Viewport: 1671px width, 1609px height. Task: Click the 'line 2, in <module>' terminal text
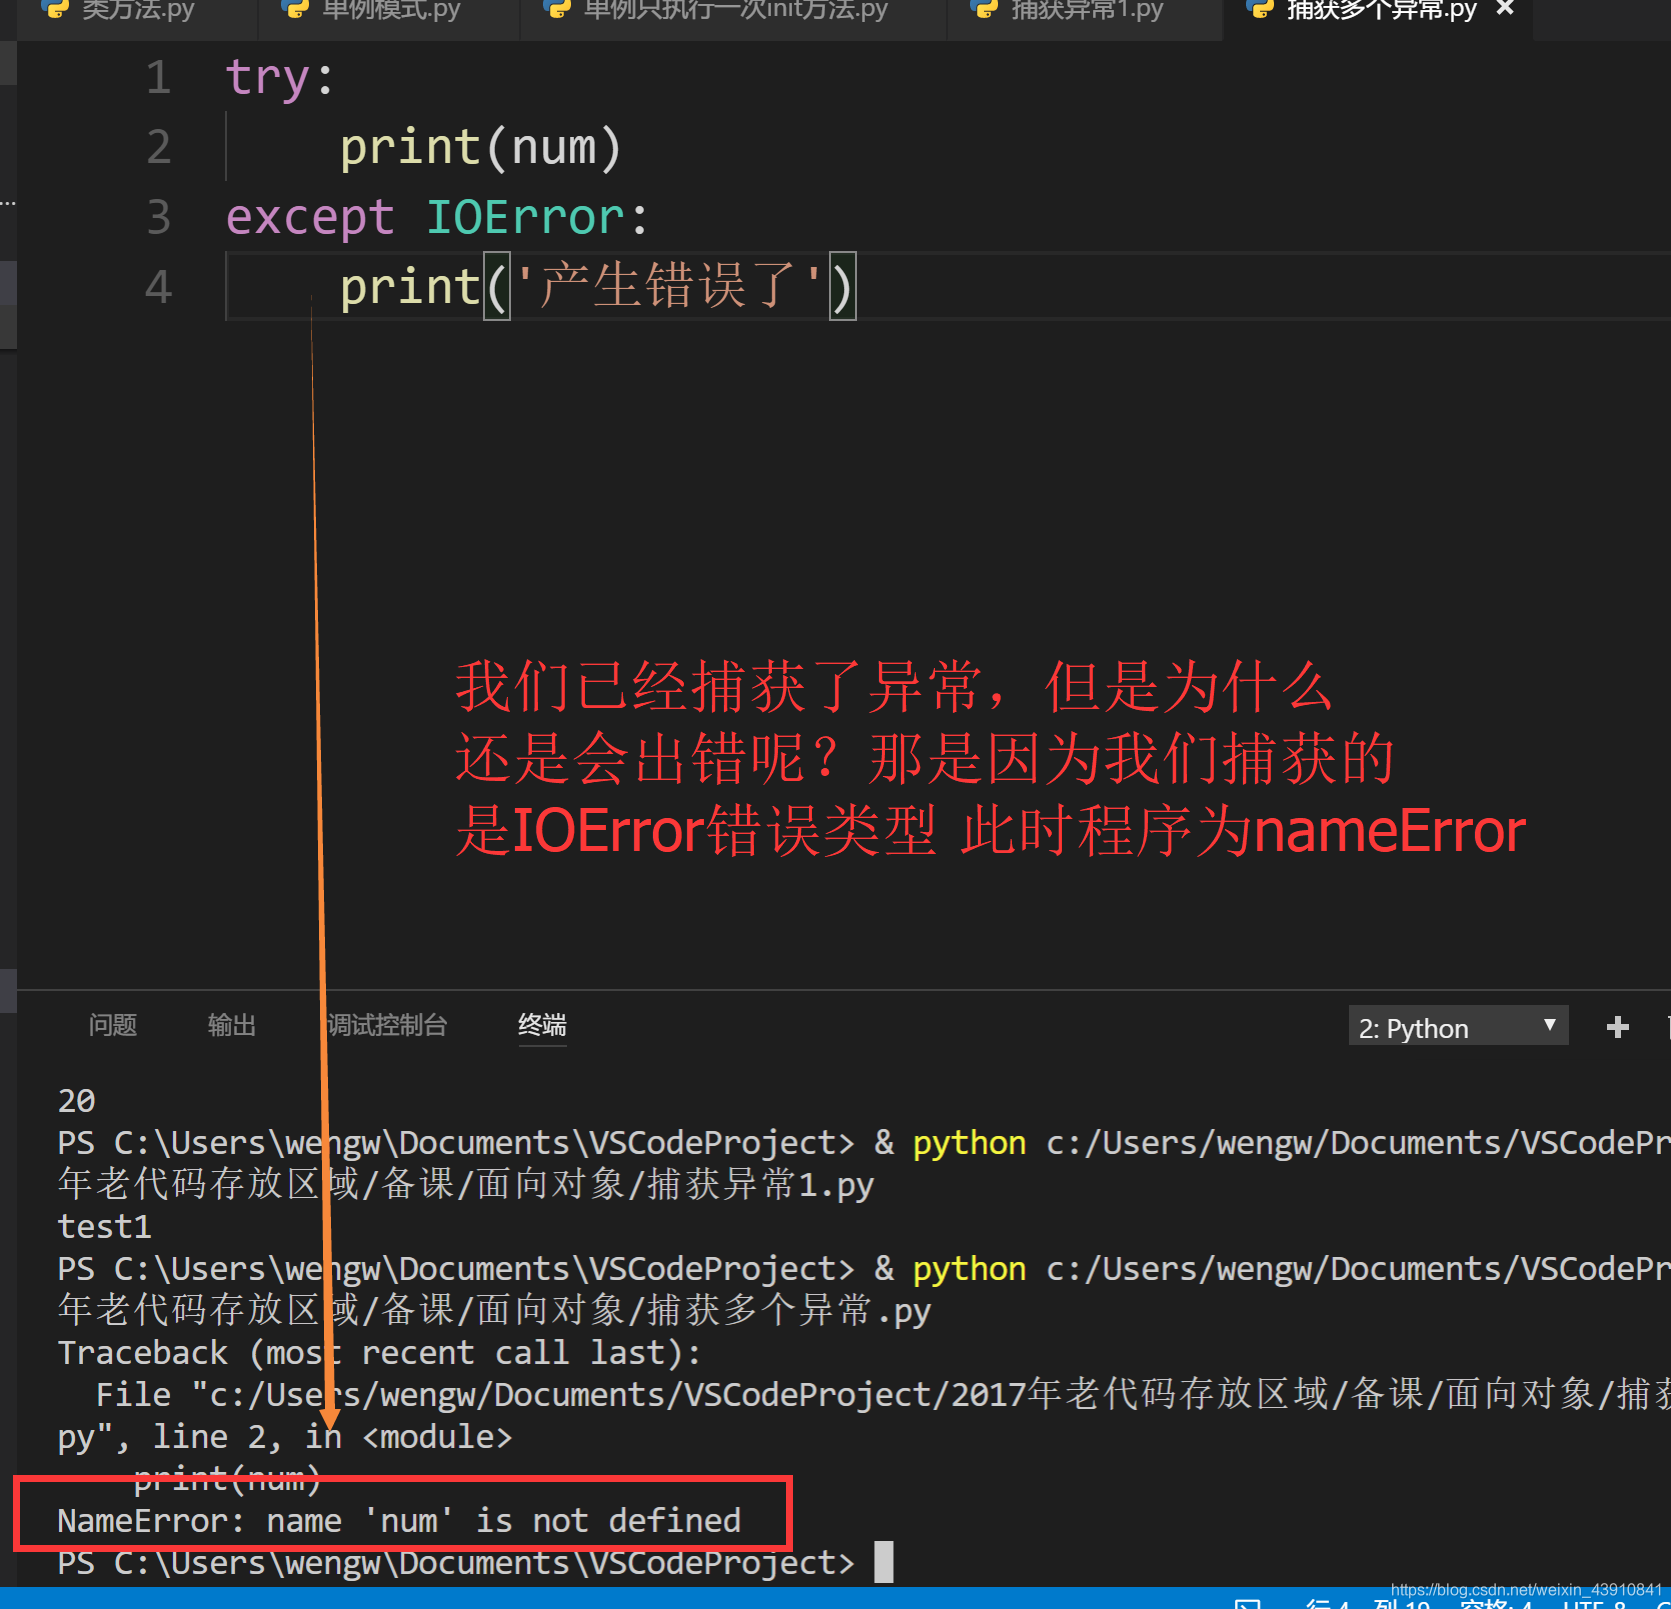(x=331, y=1437)
